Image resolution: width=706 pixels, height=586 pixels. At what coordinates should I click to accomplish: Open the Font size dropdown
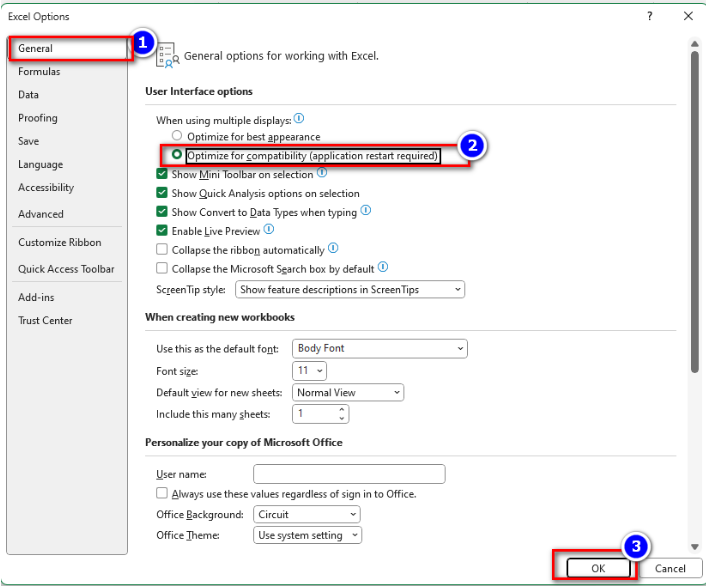(x=309, y=371)
